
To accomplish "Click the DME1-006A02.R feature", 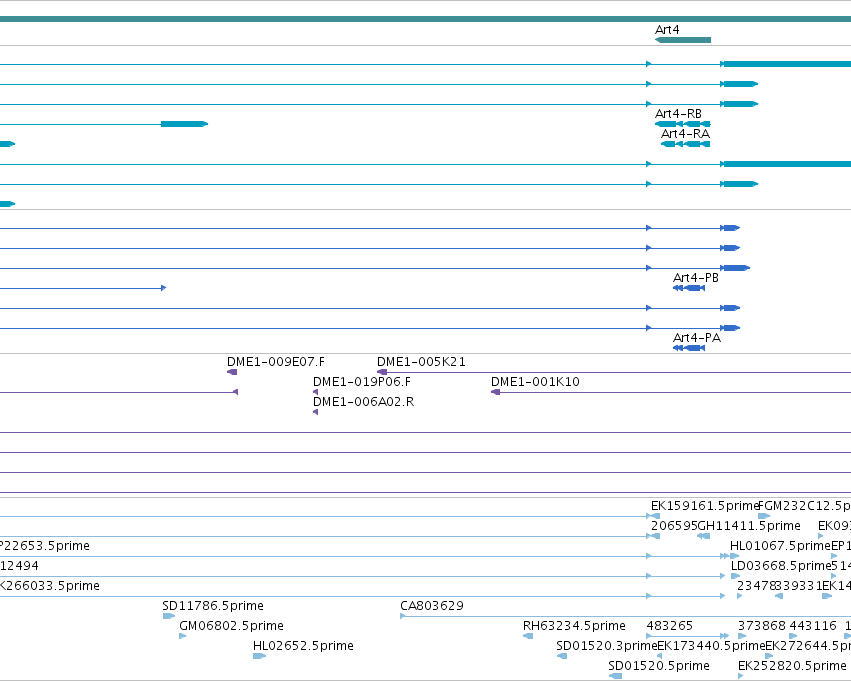I will [315, 412].
